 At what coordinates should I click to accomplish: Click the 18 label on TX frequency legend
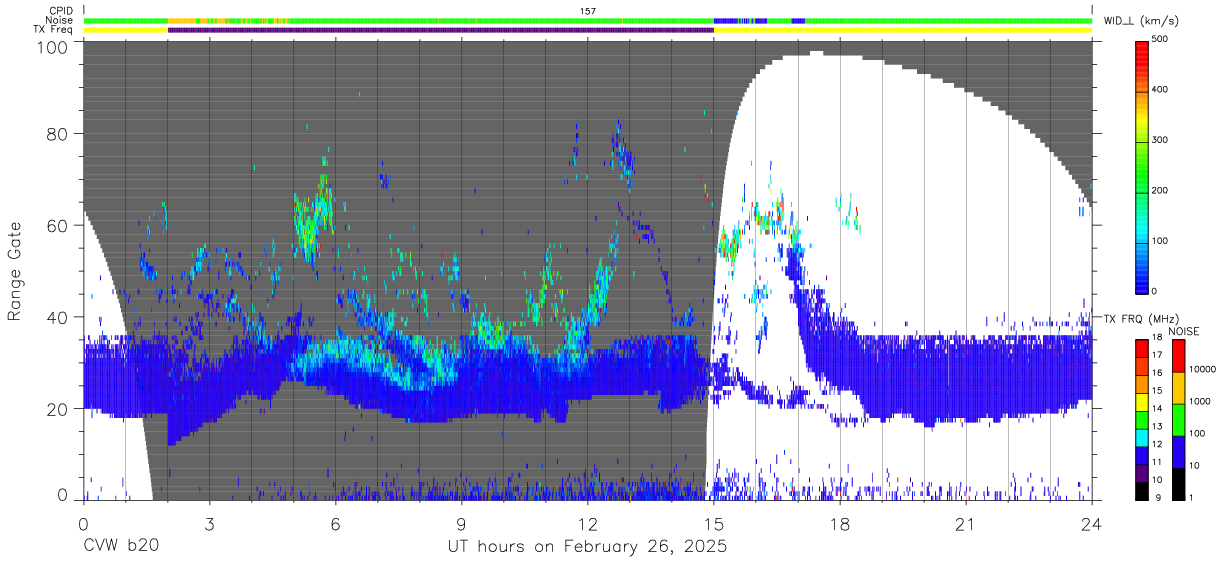[x=1159, y=340]
